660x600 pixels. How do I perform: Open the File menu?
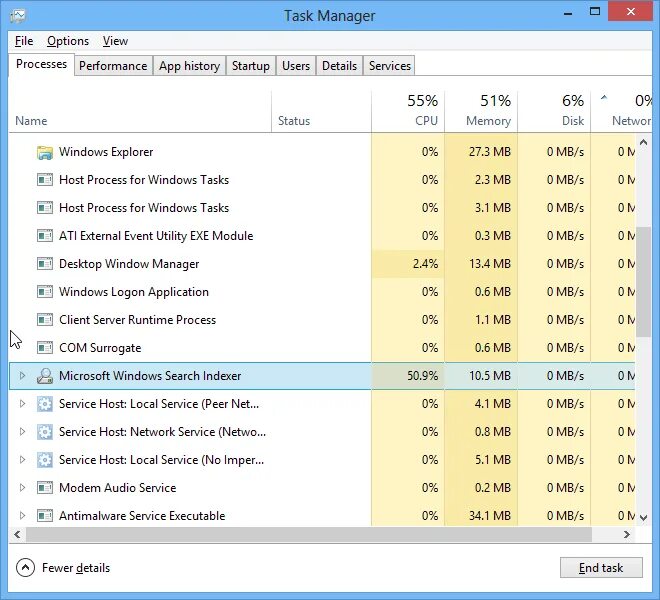[x=24, y=41]
